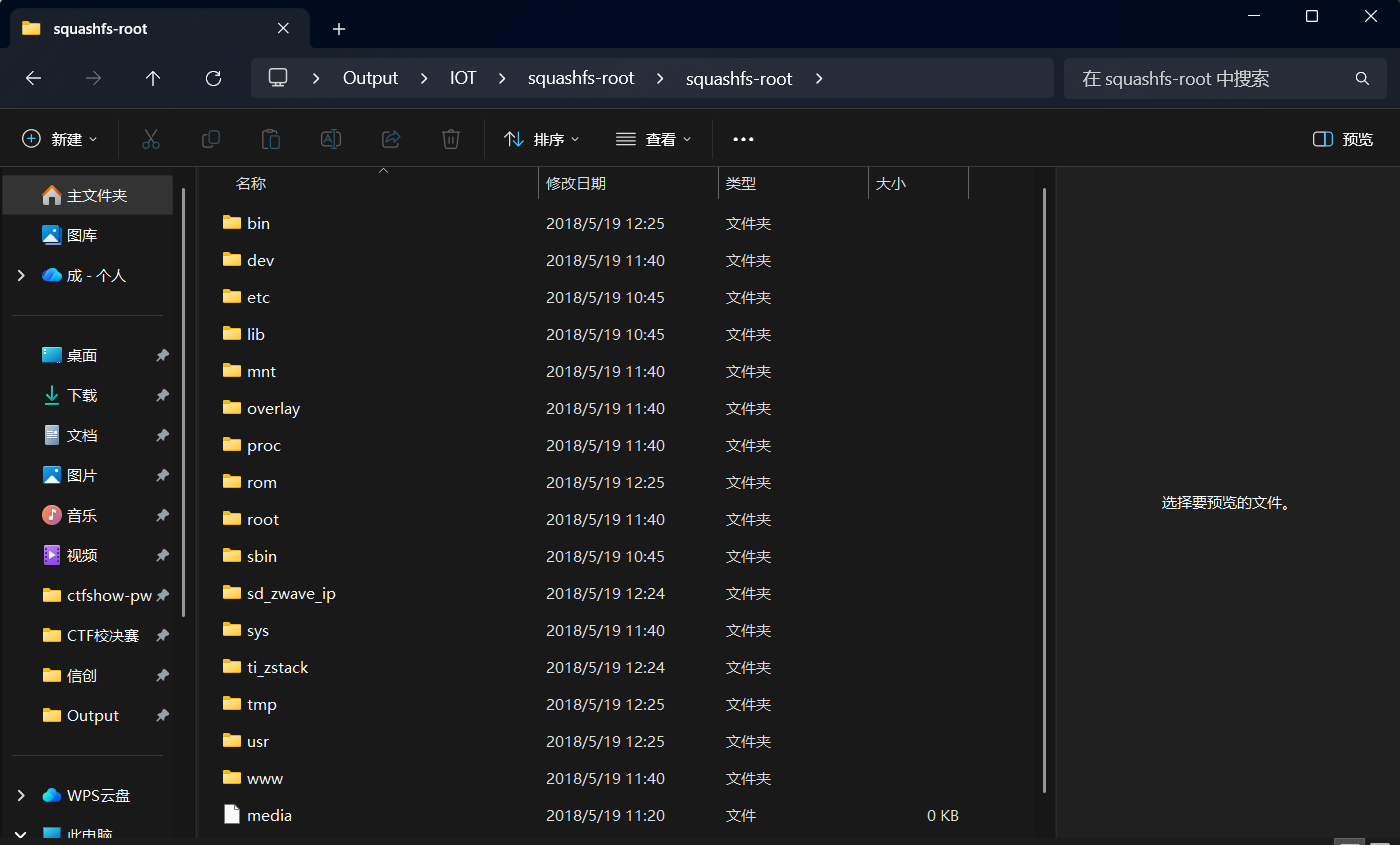Image resolution: width=1400 pixels, height=845 pixels.
Task: Click the Delete trash icon
Action: pos(451,139)
